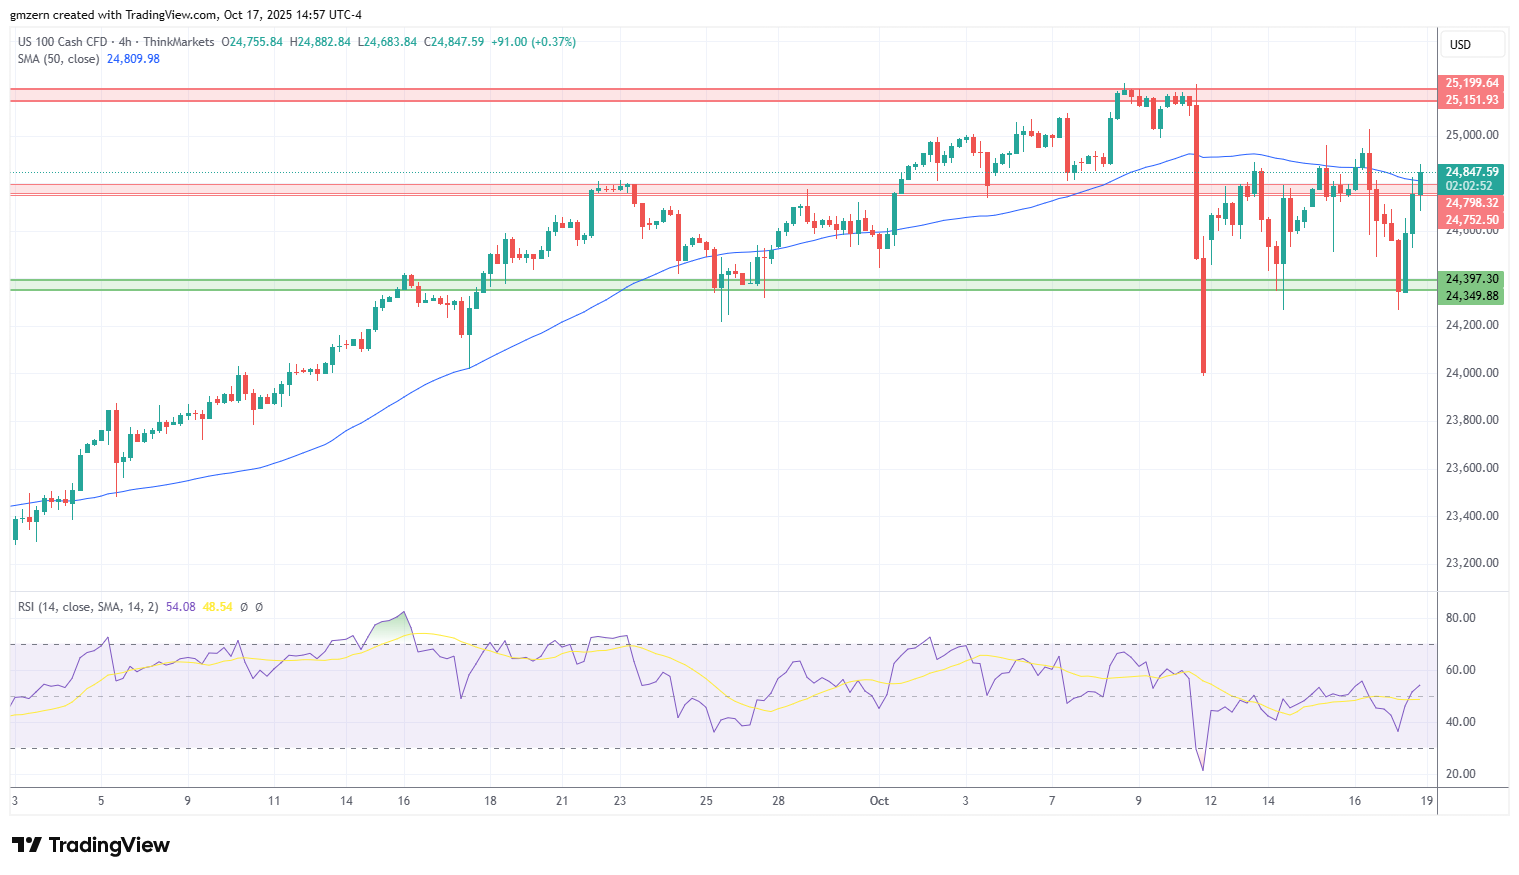
Task: Click the 24,000.00 price axis tick
Action: [x=1472, y=373]
